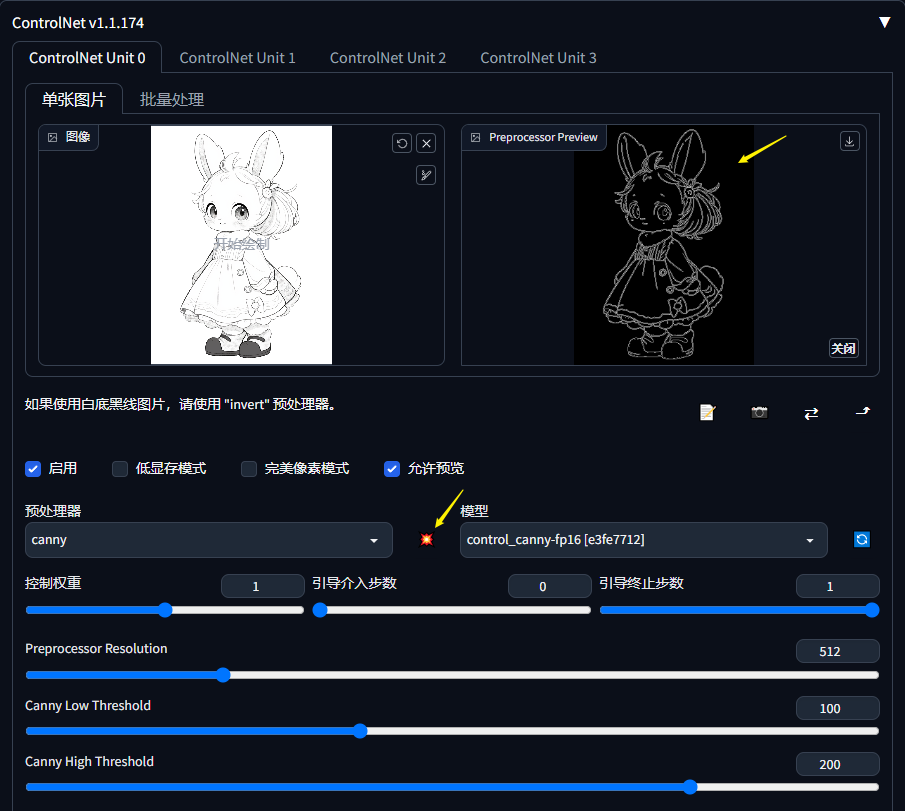The image size is (905, 811).
Task: Adjust the Canny Low Threshold slider
Action: pos(452,731)
